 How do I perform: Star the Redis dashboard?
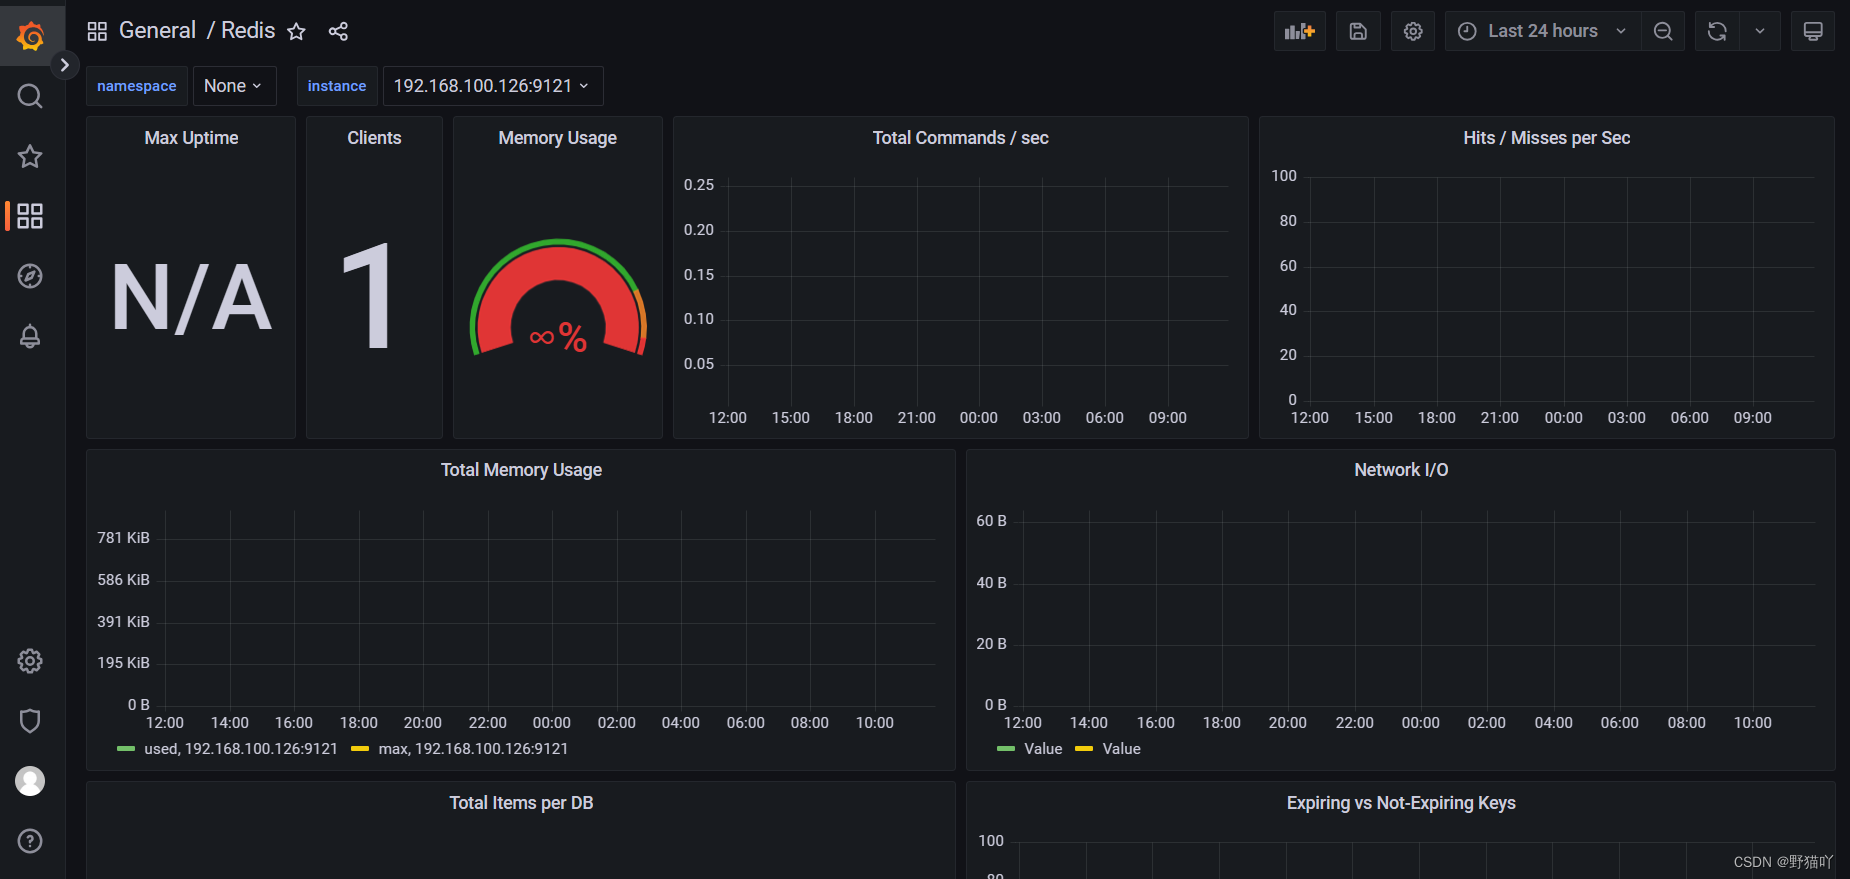coord(296,31)
